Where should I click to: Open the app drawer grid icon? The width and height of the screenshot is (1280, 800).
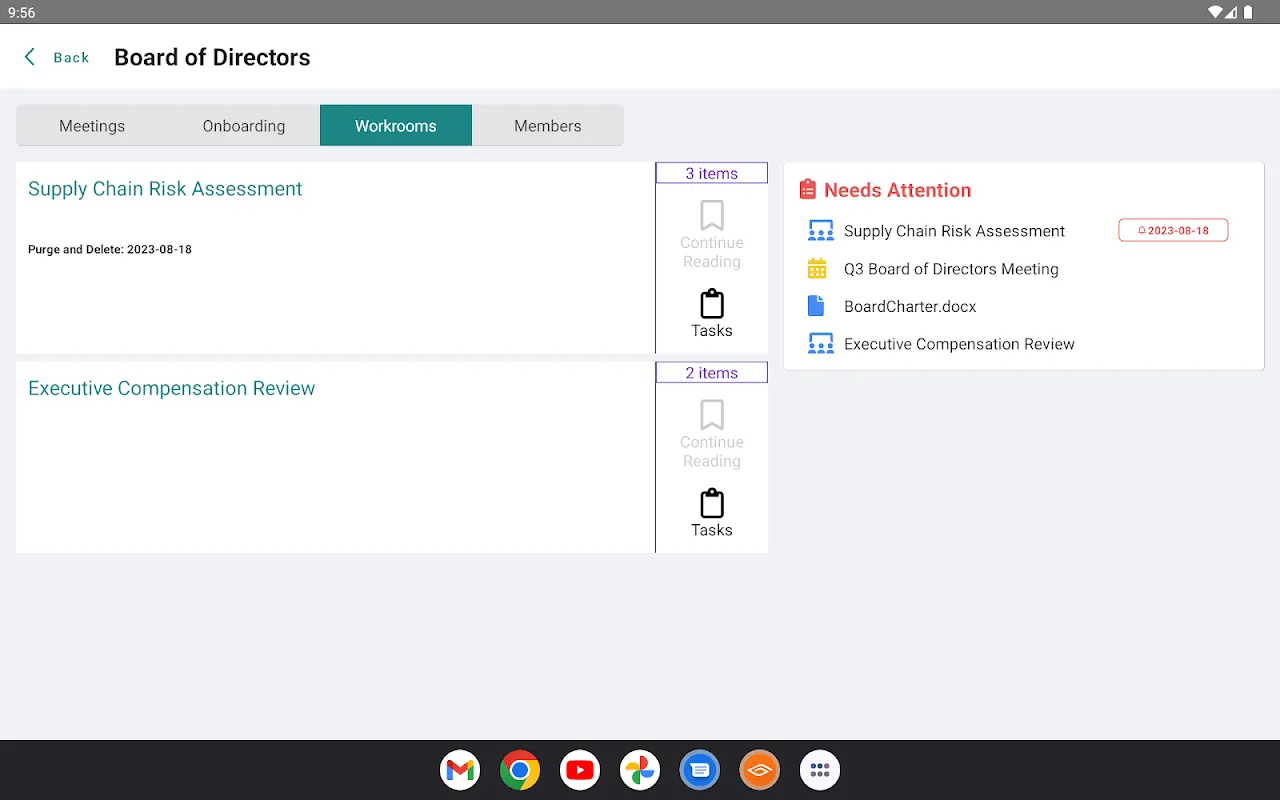(x=820, y=770)
